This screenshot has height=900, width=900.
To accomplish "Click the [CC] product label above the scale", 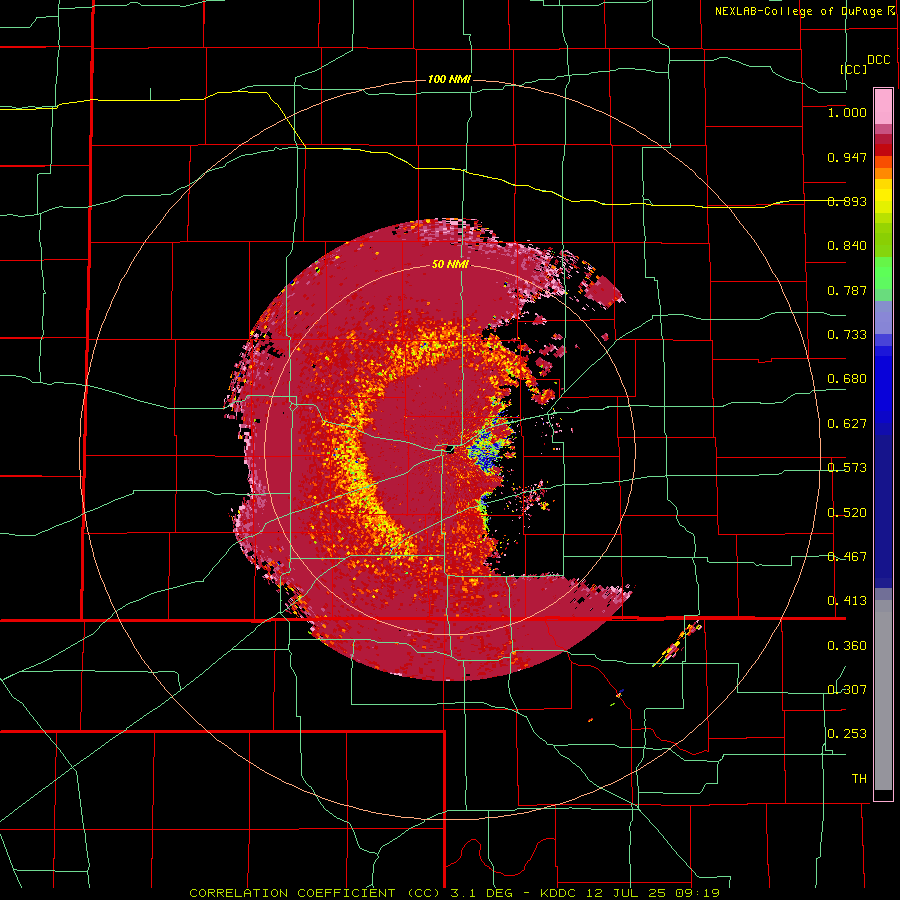I will pos(854,69).
